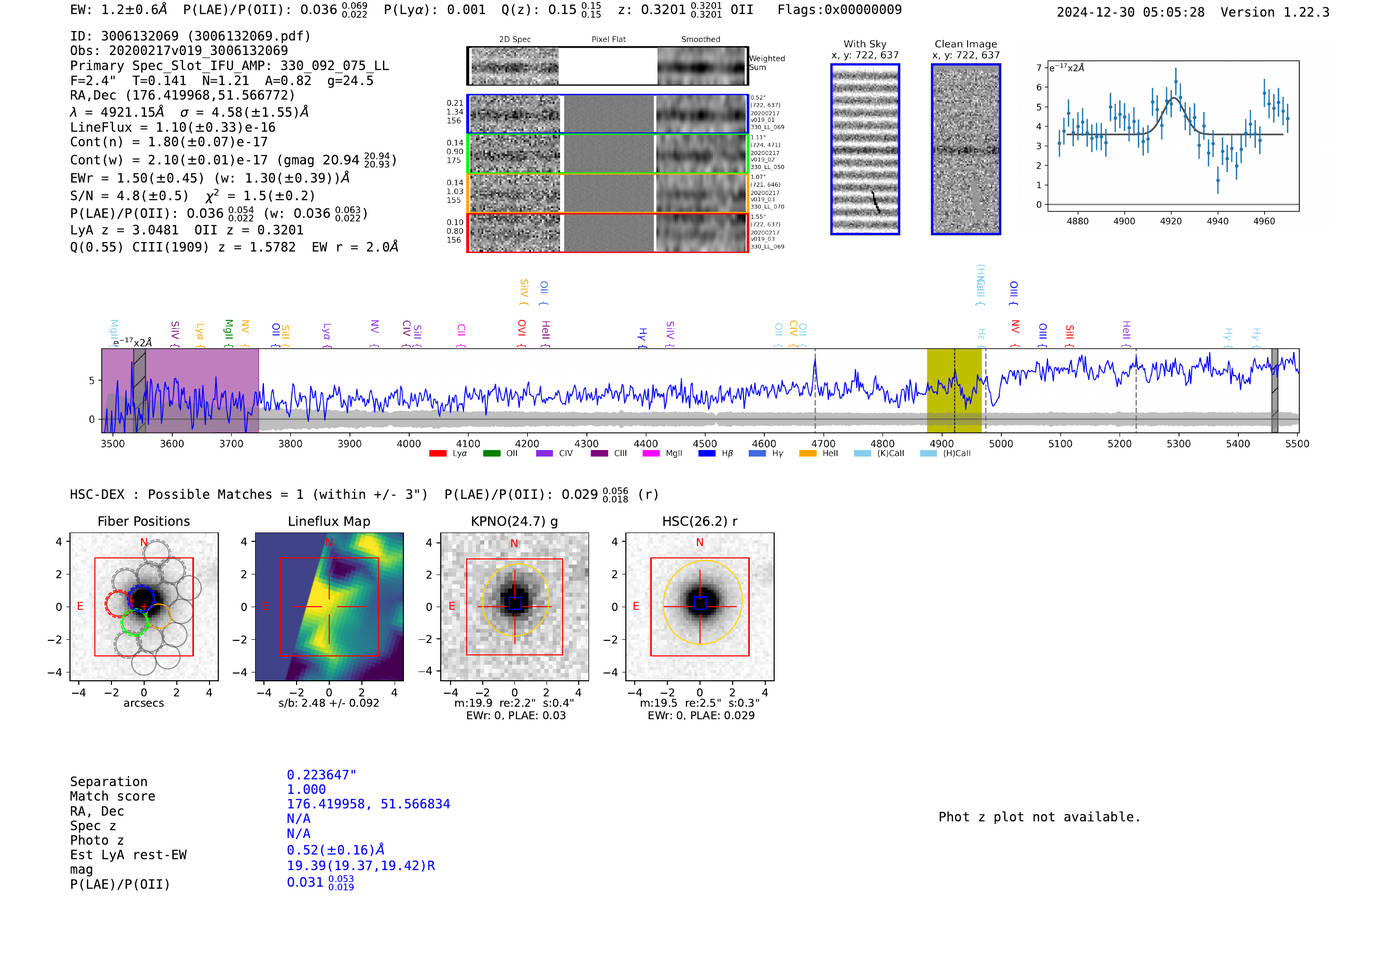Screen dimensions: 1400x953
Task: Click the yellow highlighted line region in spectrum
Action: click(954, 391)
